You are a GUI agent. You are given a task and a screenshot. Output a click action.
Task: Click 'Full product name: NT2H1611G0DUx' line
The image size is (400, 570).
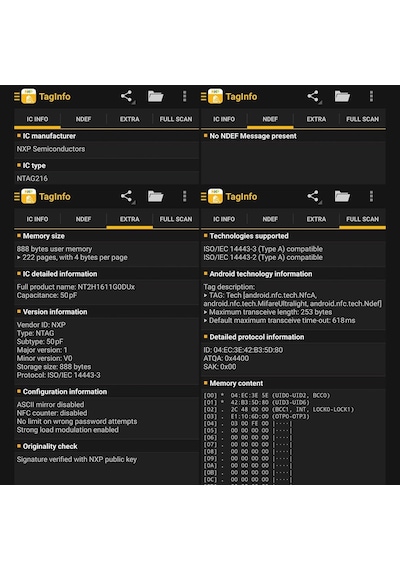click(76, 287)
